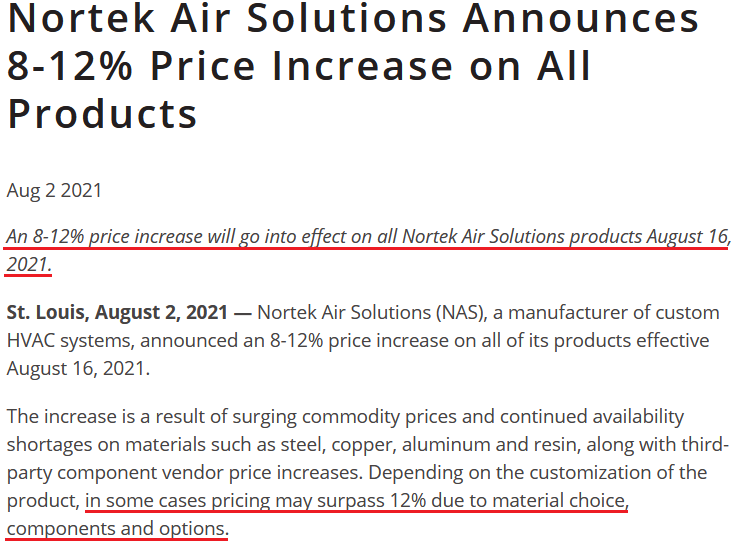
Task: Click the word 'Products' in the headline
Action: click(x=102, y=114)
